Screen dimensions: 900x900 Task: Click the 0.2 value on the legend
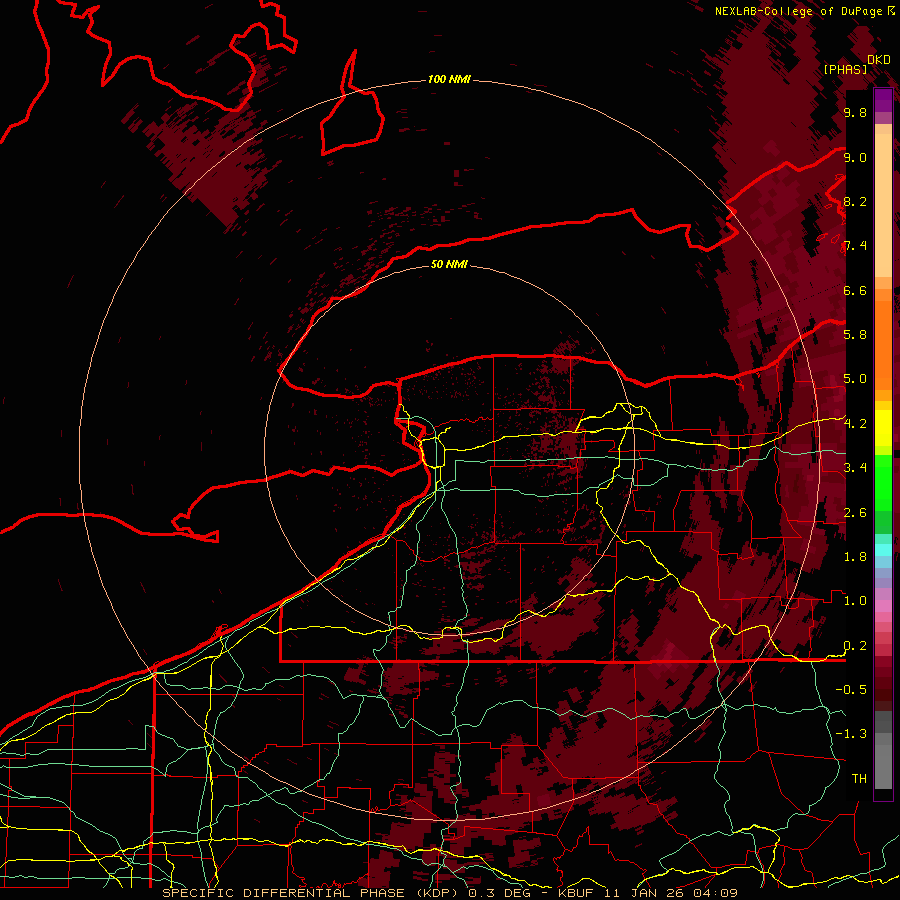click(855, 646)
